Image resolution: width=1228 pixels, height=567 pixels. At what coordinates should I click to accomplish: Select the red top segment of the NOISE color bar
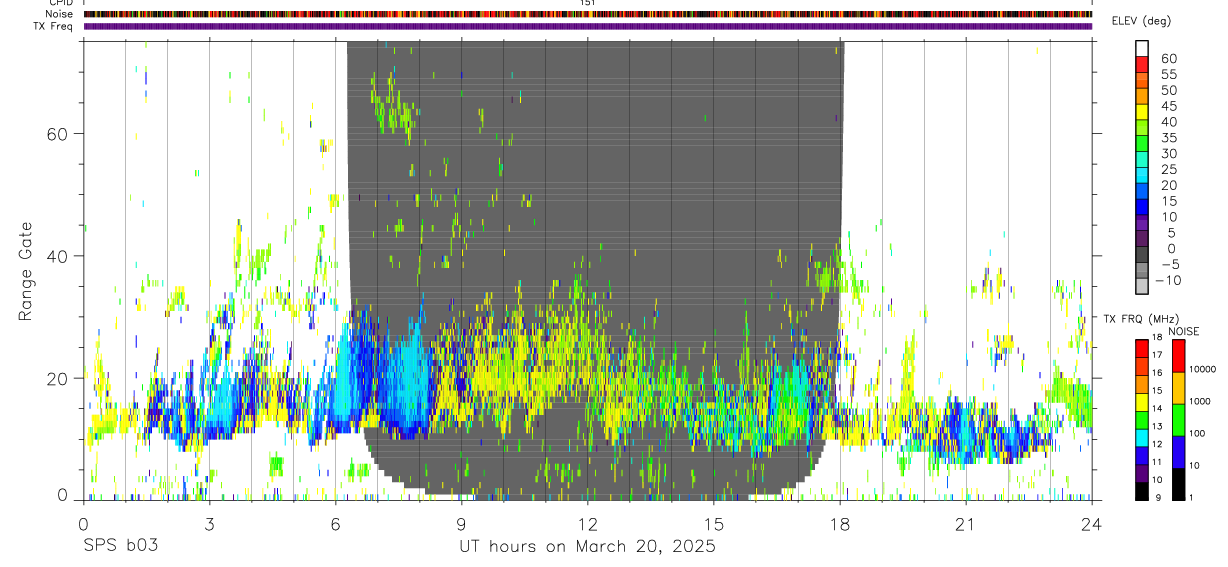(x=1178, y=356)
